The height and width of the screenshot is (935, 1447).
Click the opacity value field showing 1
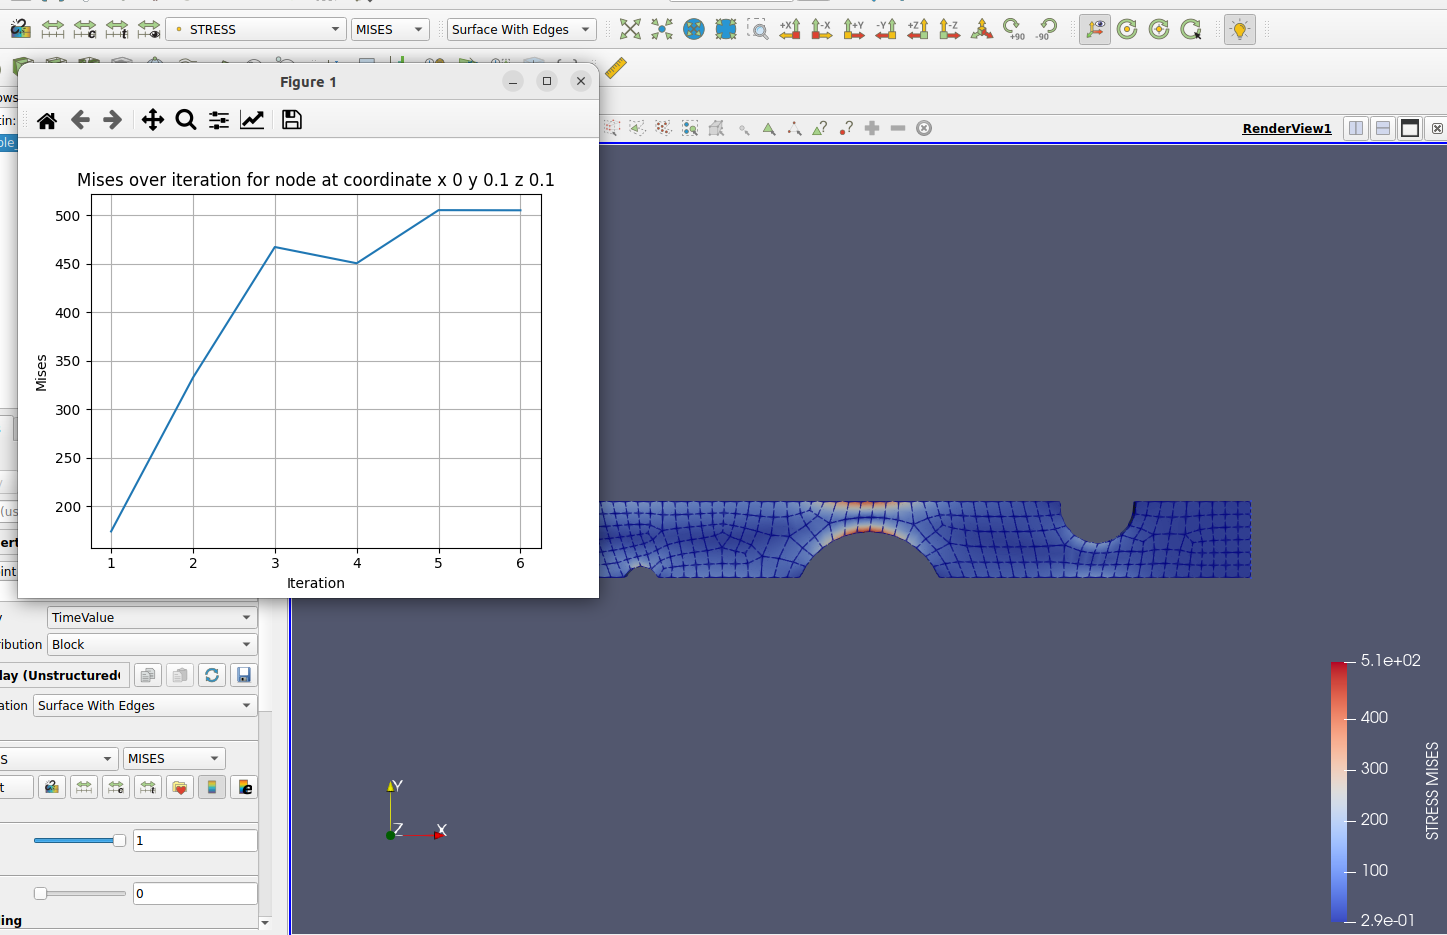click(195, 840)
